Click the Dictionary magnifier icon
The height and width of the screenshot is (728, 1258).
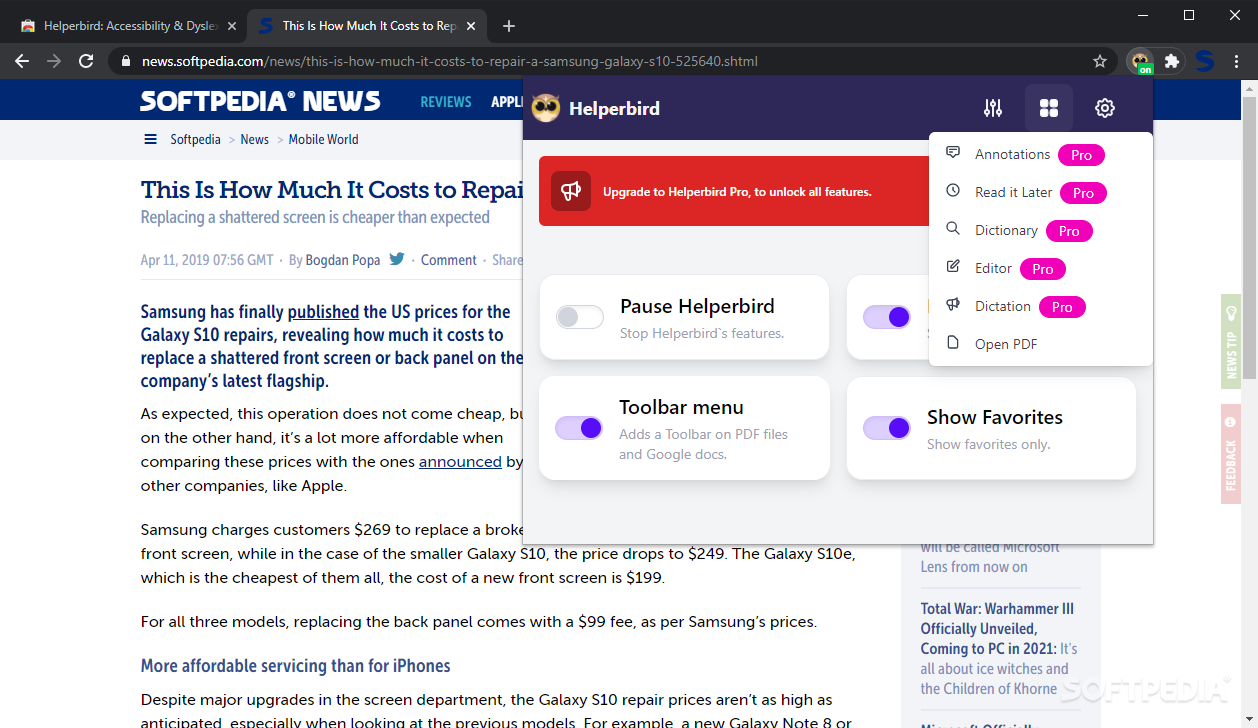(x=953, y=229)
